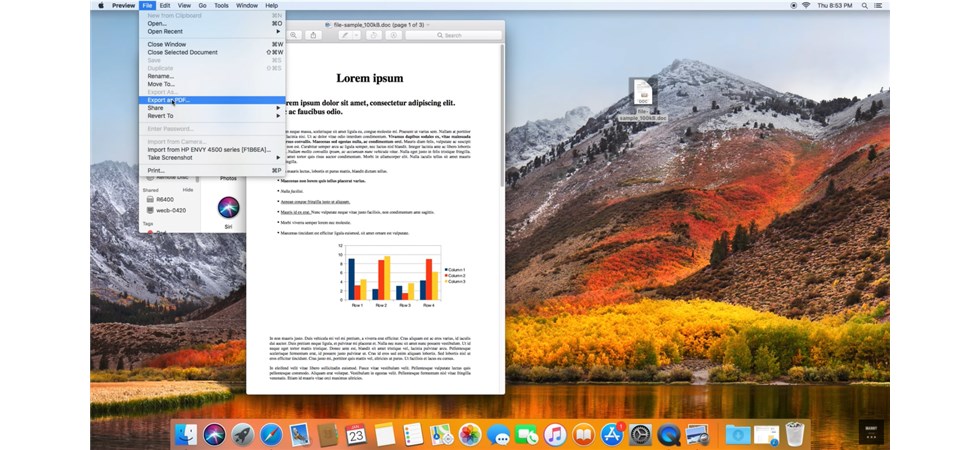Click the zoom magnifier toolbar icon
The height and width of the screenshot is (450, 980).
294,35
